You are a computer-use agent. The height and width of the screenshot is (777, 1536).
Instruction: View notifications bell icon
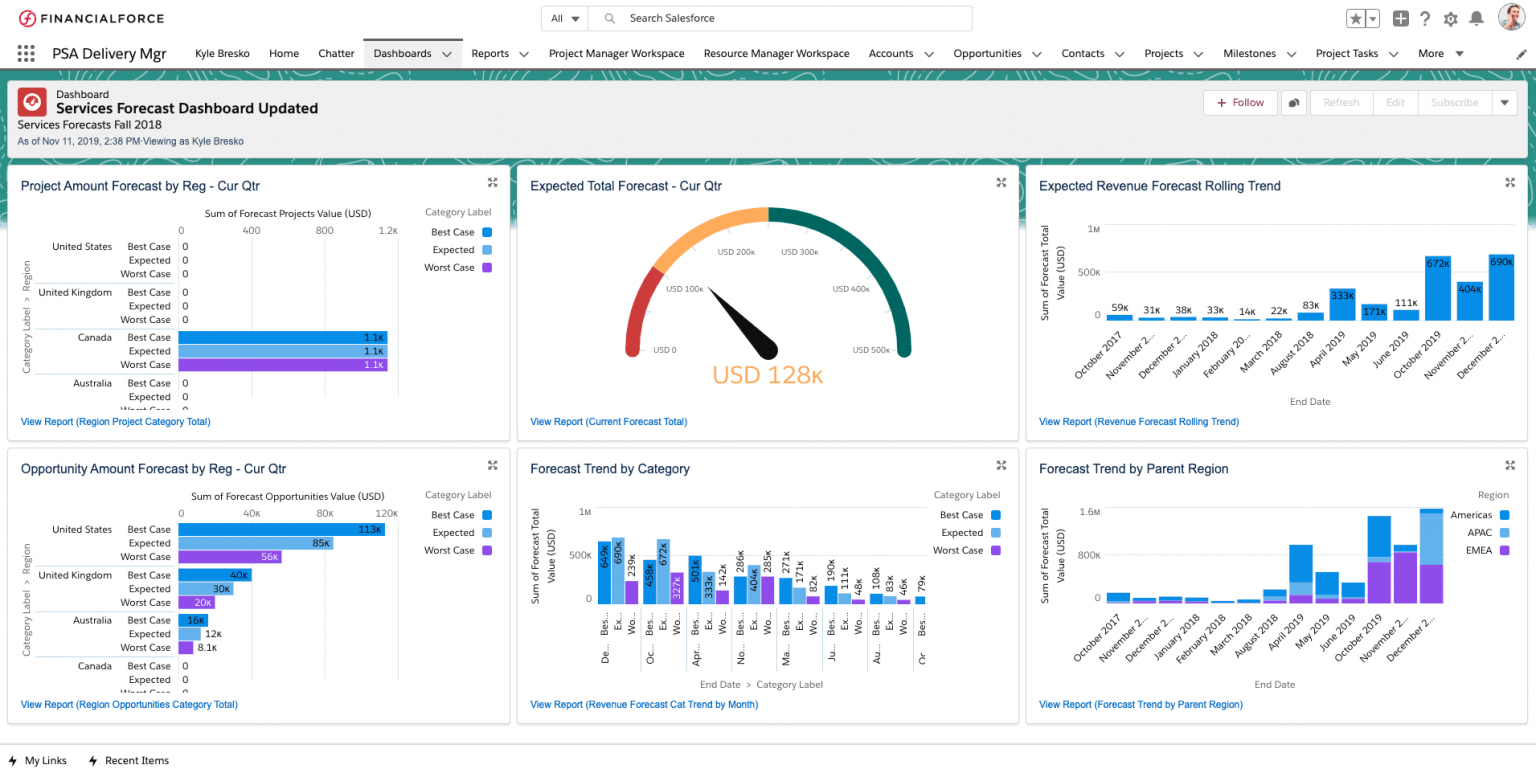pyautogui.click(x=1476, y=19)
